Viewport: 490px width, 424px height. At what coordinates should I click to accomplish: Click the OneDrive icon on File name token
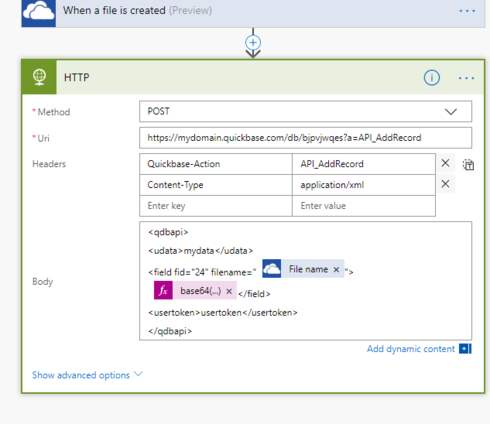[x=272, y=269]
